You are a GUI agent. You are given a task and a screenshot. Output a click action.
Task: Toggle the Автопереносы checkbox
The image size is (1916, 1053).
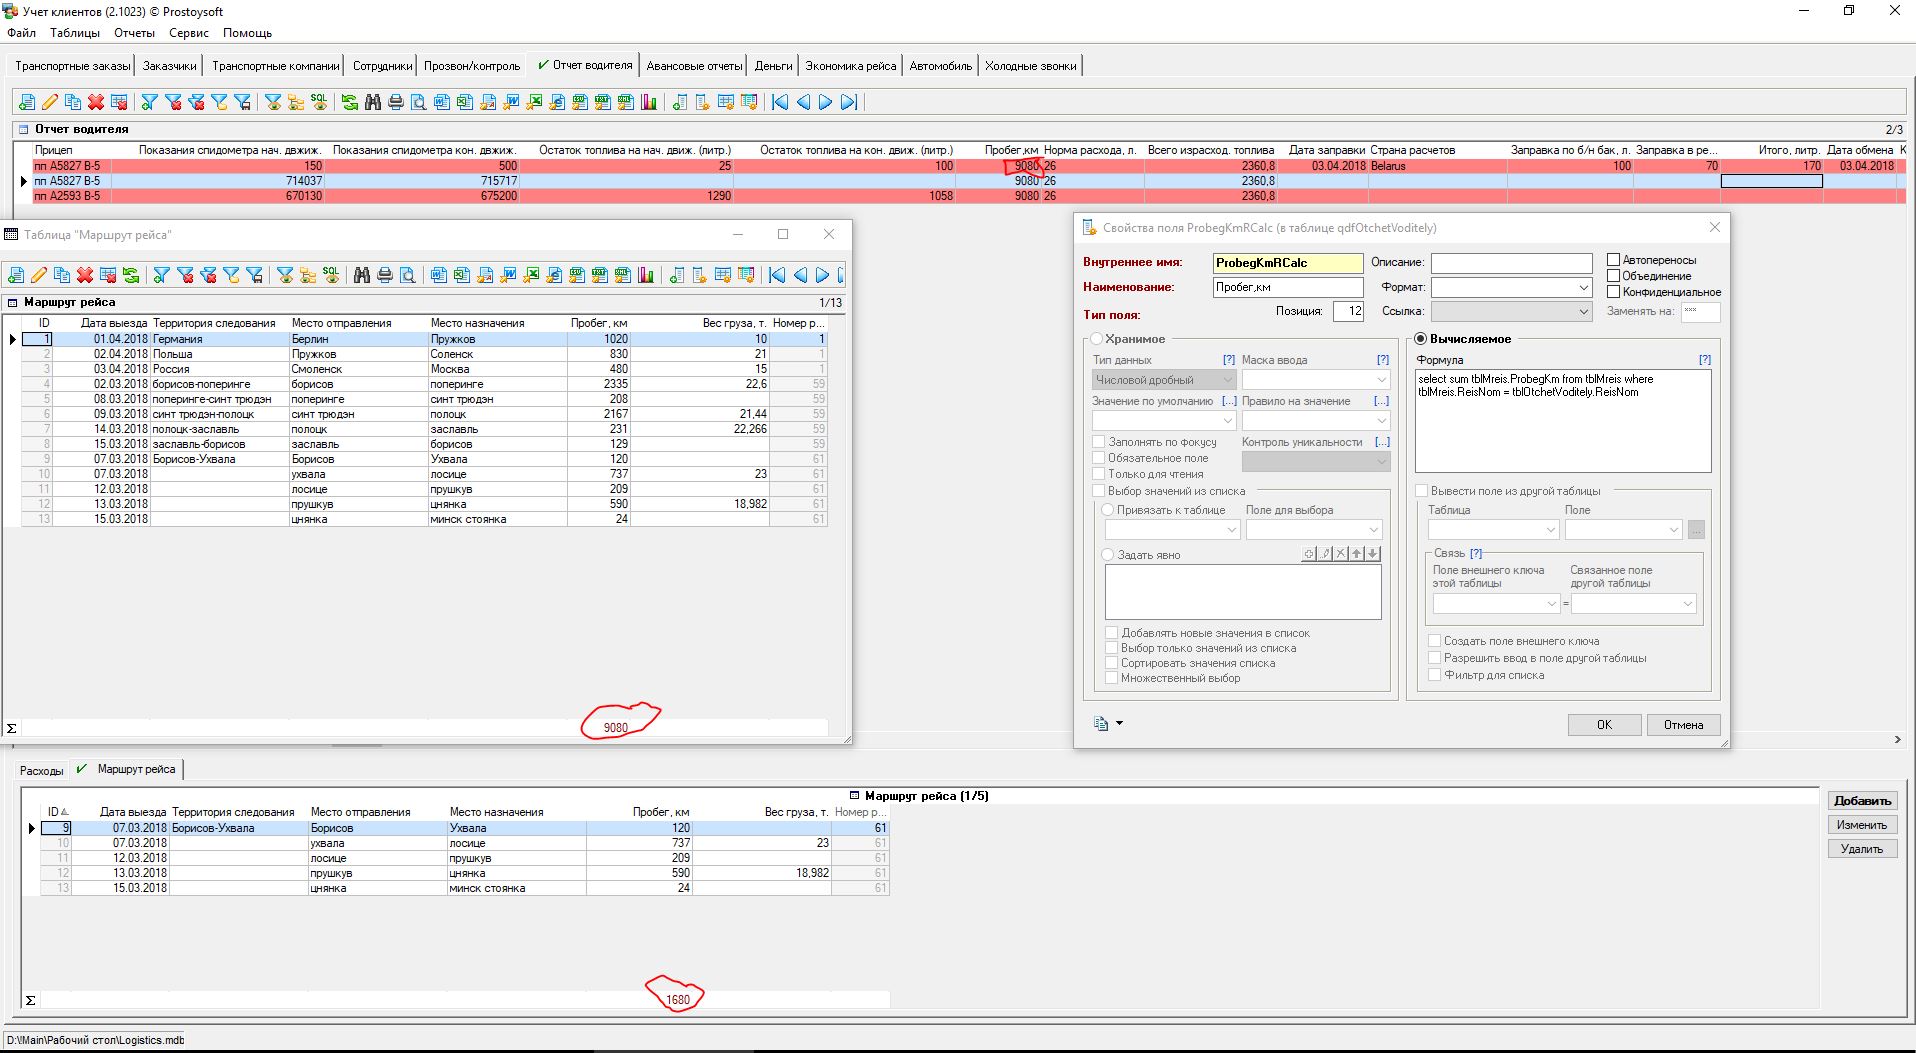point(1613,260)
